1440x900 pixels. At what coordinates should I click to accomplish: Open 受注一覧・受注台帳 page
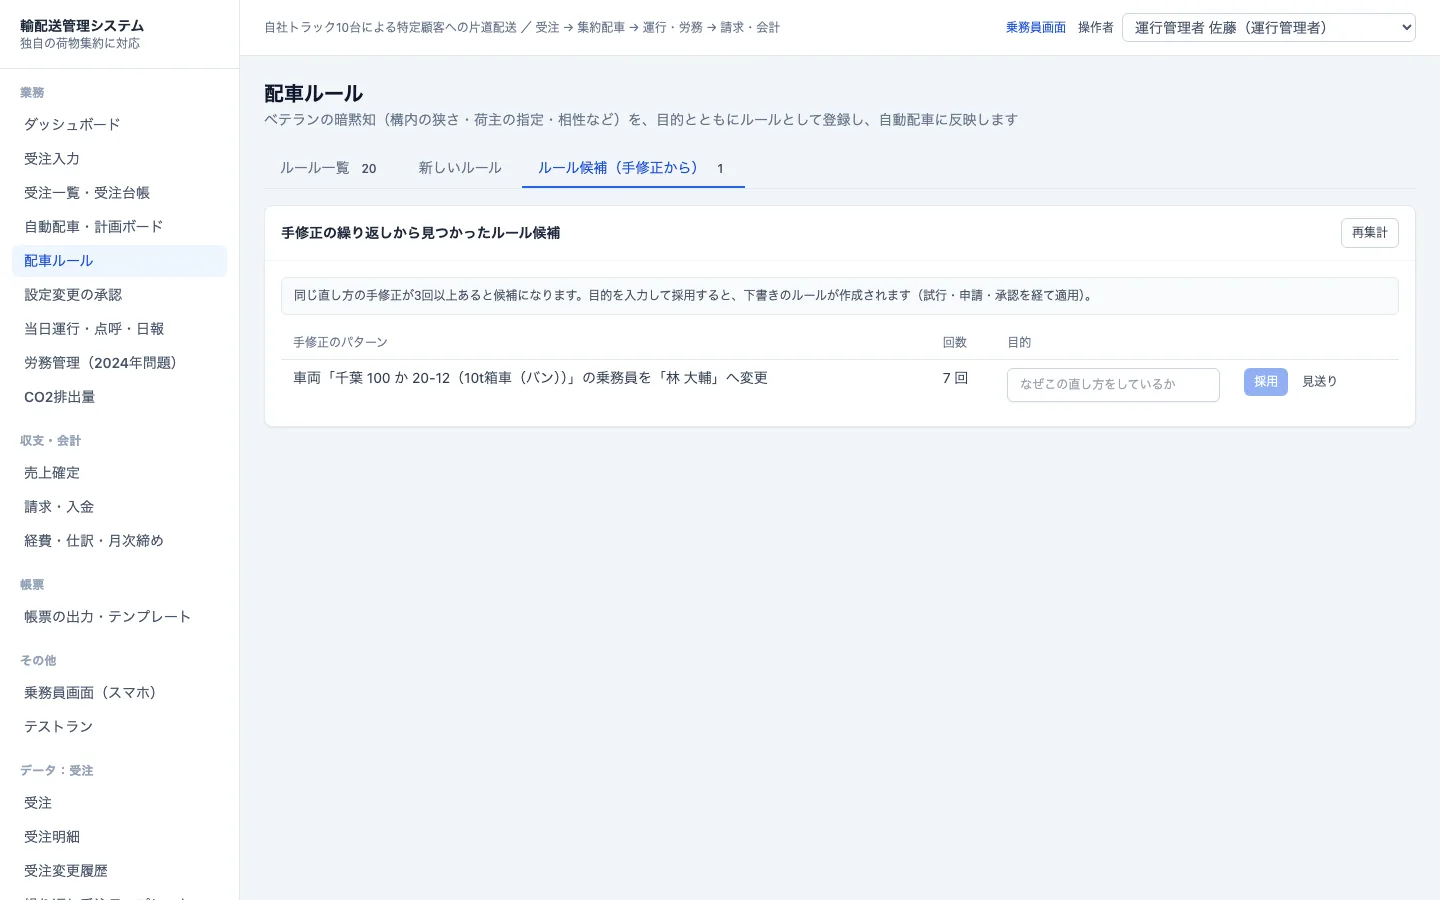click(119, 193)
